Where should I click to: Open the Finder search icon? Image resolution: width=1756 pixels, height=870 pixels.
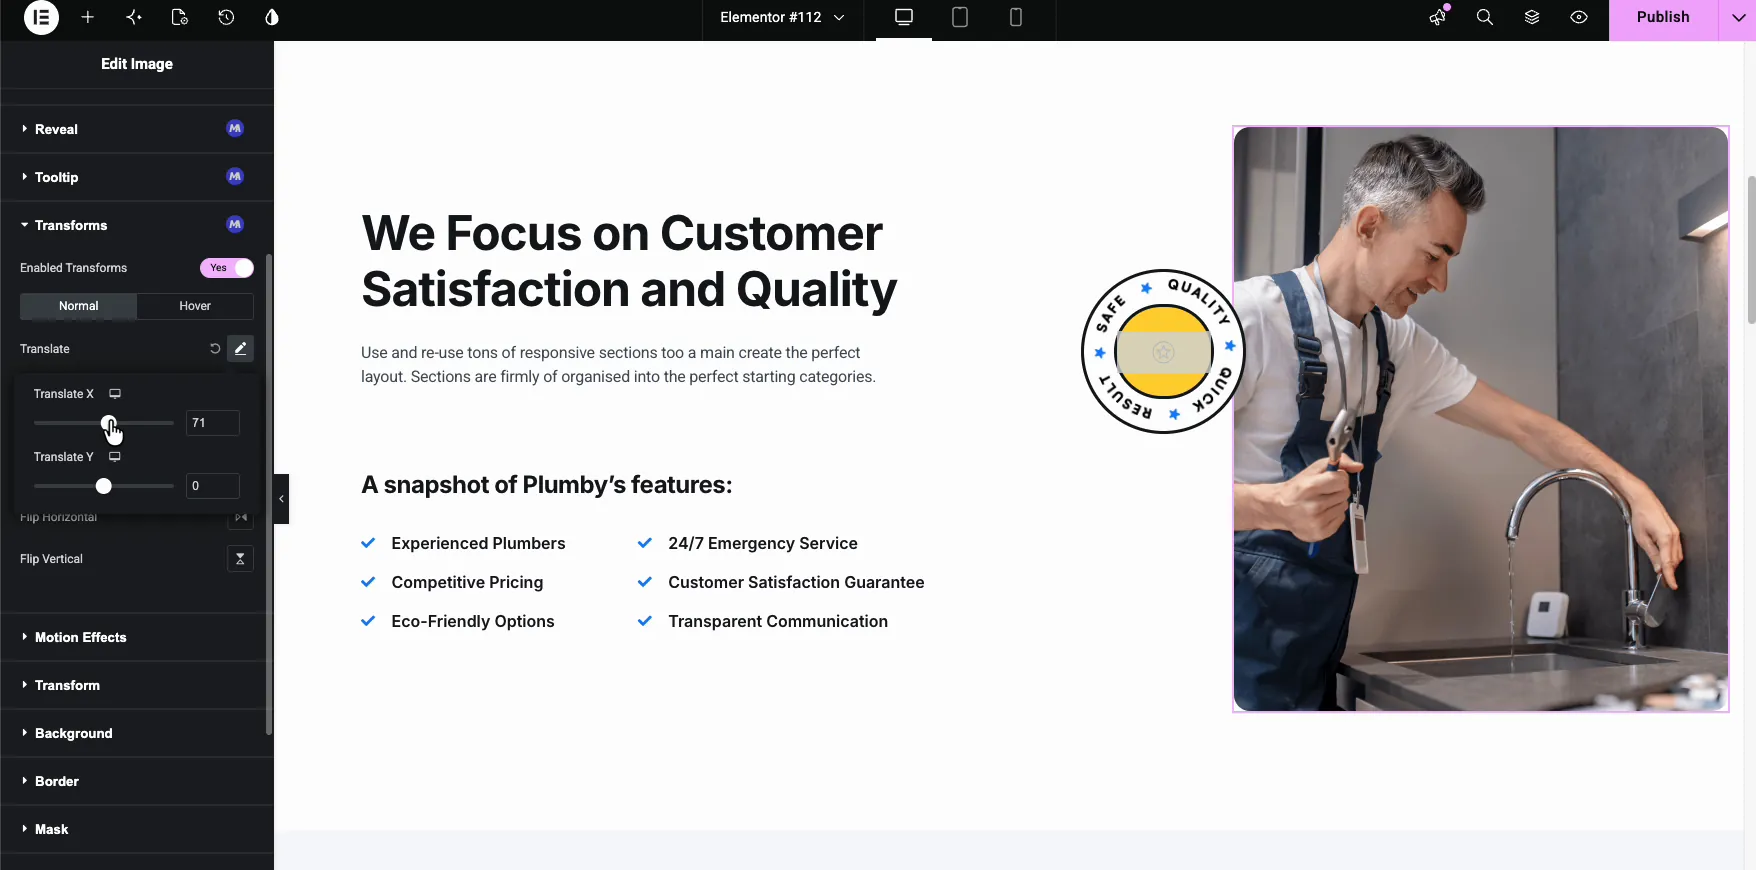click(x=1485, y=17)
